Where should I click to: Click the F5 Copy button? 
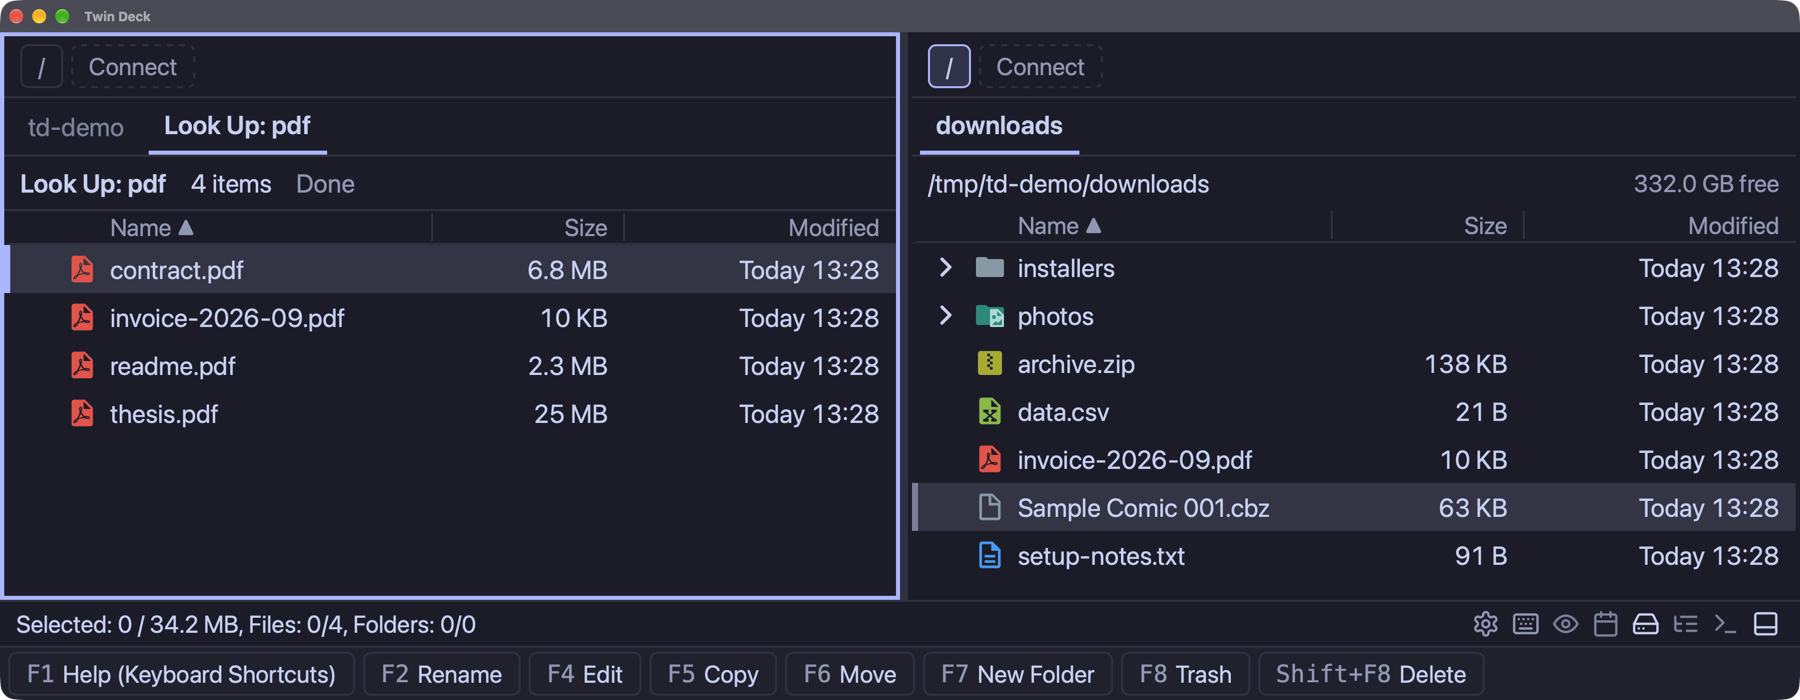[713, 674]
